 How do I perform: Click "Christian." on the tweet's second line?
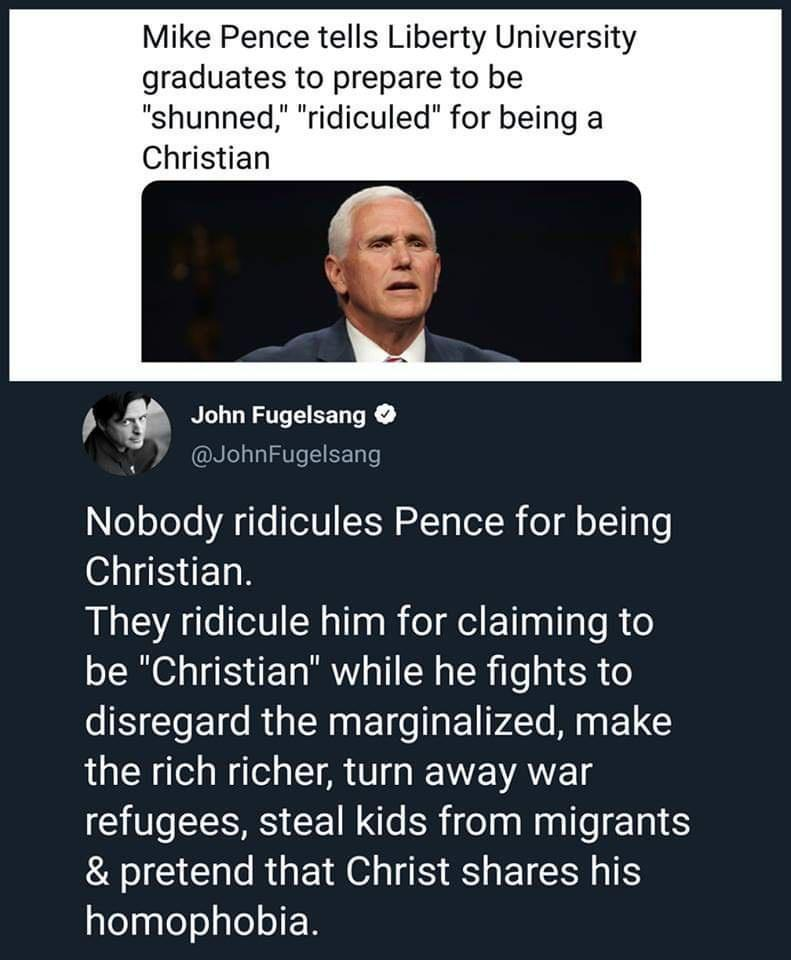coord(164,573)
